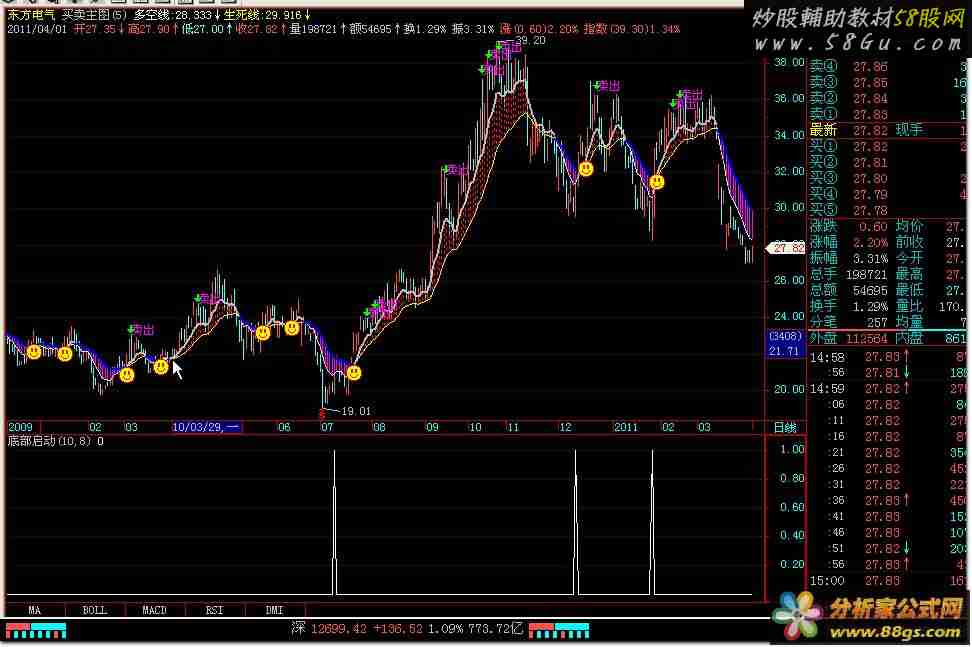This screenshot has width=972, height=647.
Task: Click the 振幅 3.31% value in the quote panel
Action: (x=871, y=259)
